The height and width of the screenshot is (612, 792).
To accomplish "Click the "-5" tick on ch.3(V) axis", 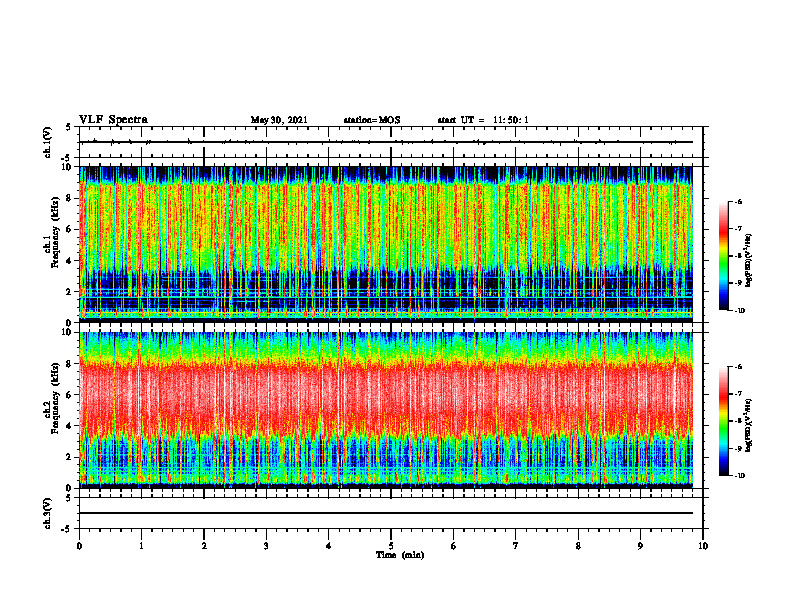I will tap(68, 529).
